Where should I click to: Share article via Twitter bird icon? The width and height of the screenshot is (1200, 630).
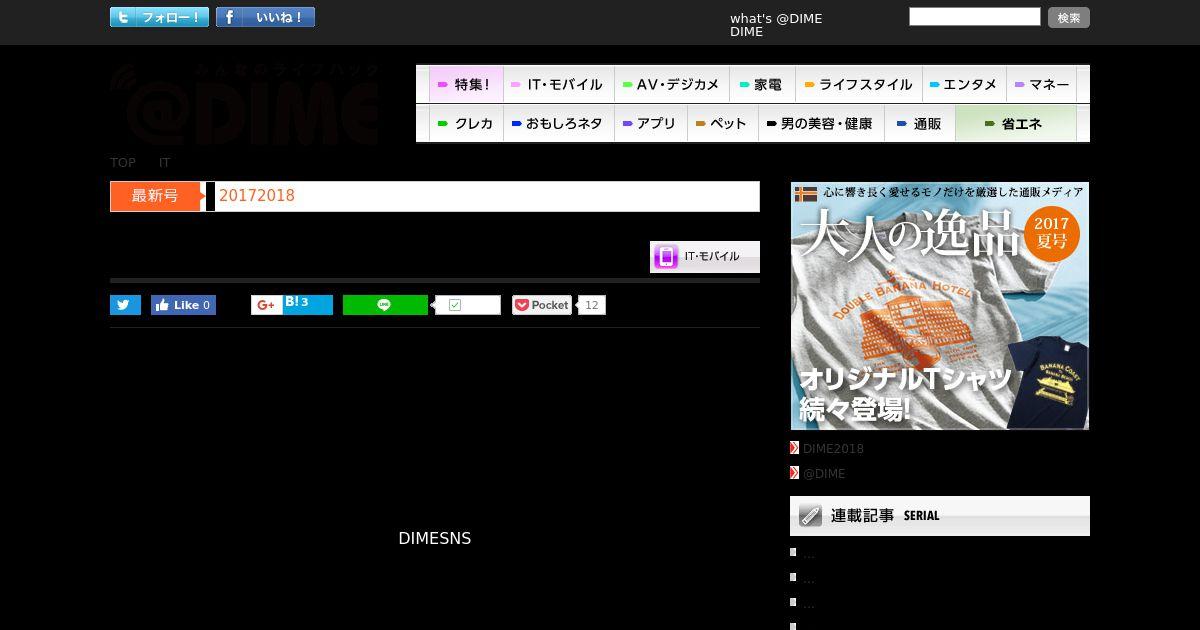click(x=125, y=305)
